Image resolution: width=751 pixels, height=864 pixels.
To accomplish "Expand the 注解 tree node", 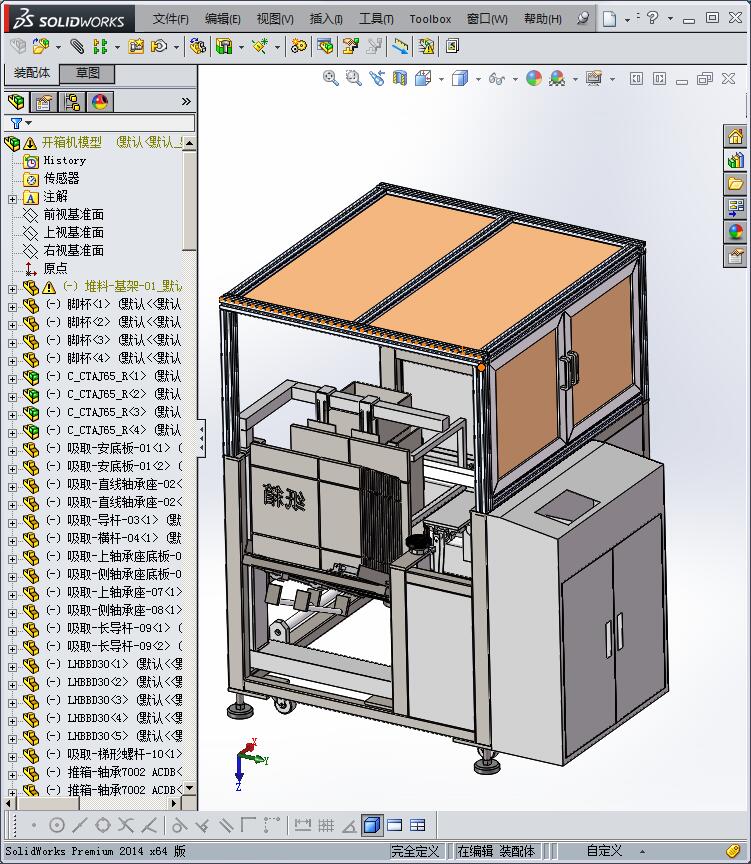I will pyautogui.click(x=13, y=199).
